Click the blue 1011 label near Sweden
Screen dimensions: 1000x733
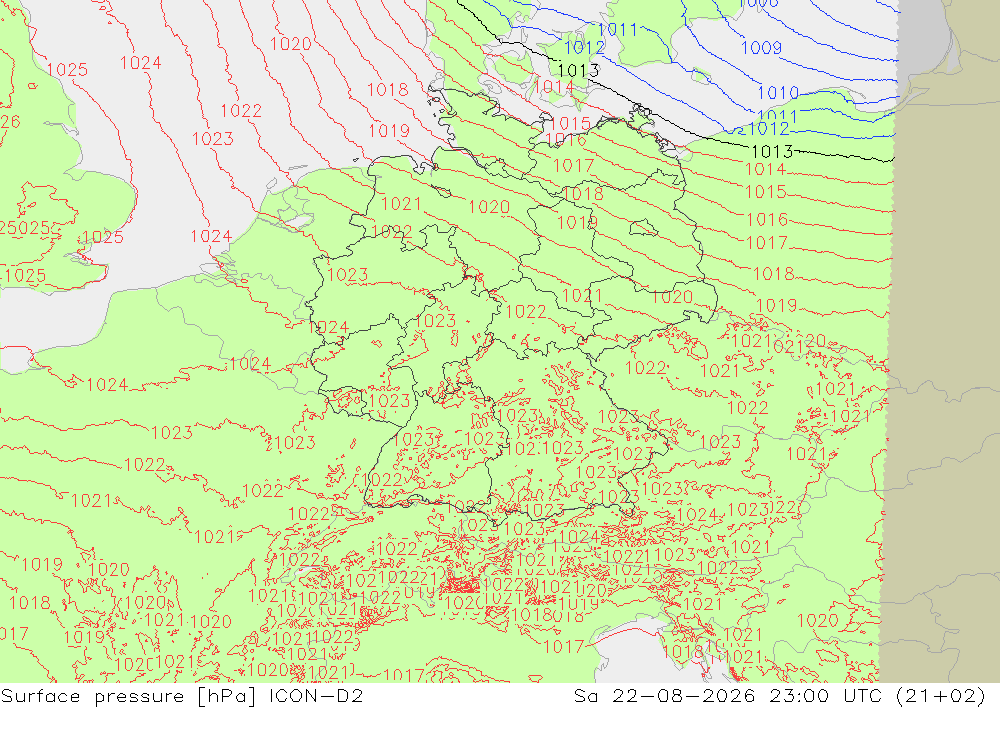618,29
